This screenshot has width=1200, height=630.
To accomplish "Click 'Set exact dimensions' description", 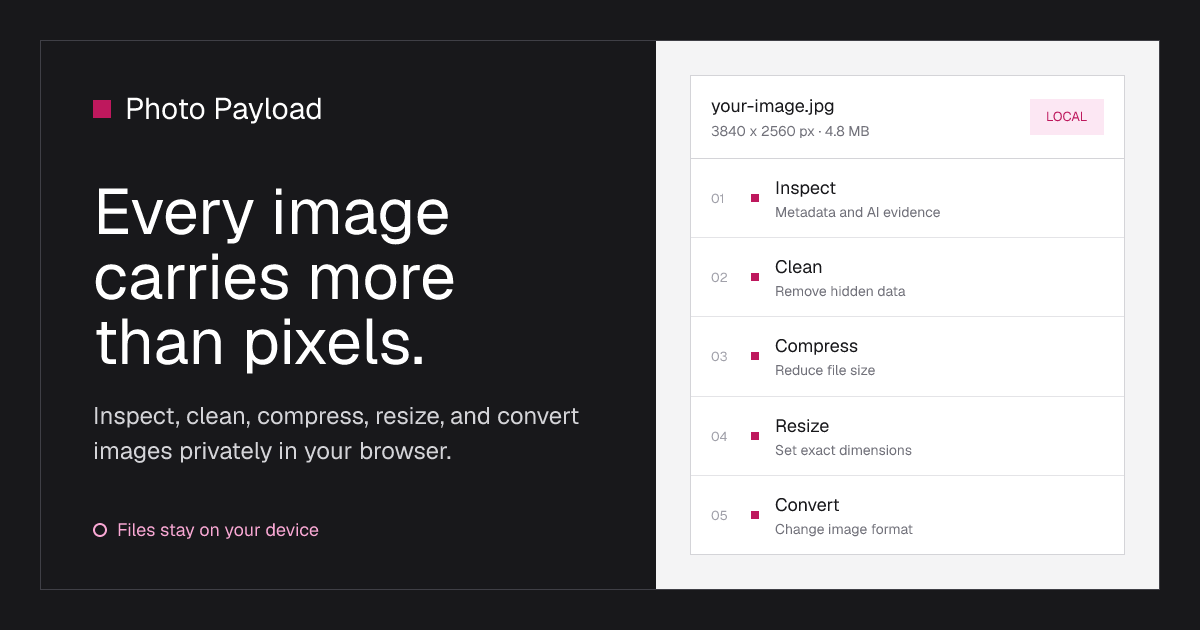I will (x=843, y=450).
